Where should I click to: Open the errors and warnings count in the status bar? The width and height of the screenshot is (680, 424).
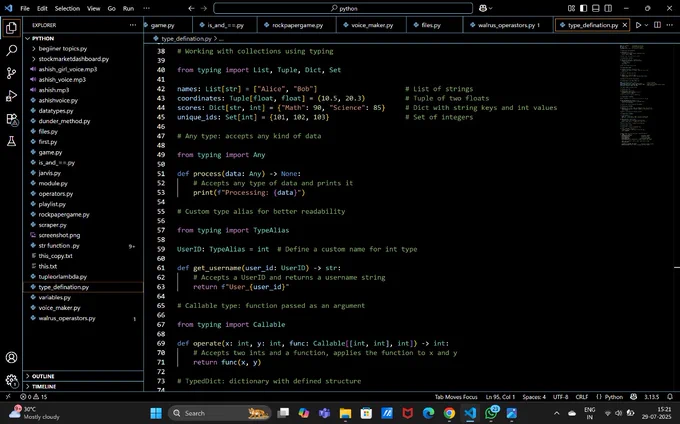coord(34,397)
